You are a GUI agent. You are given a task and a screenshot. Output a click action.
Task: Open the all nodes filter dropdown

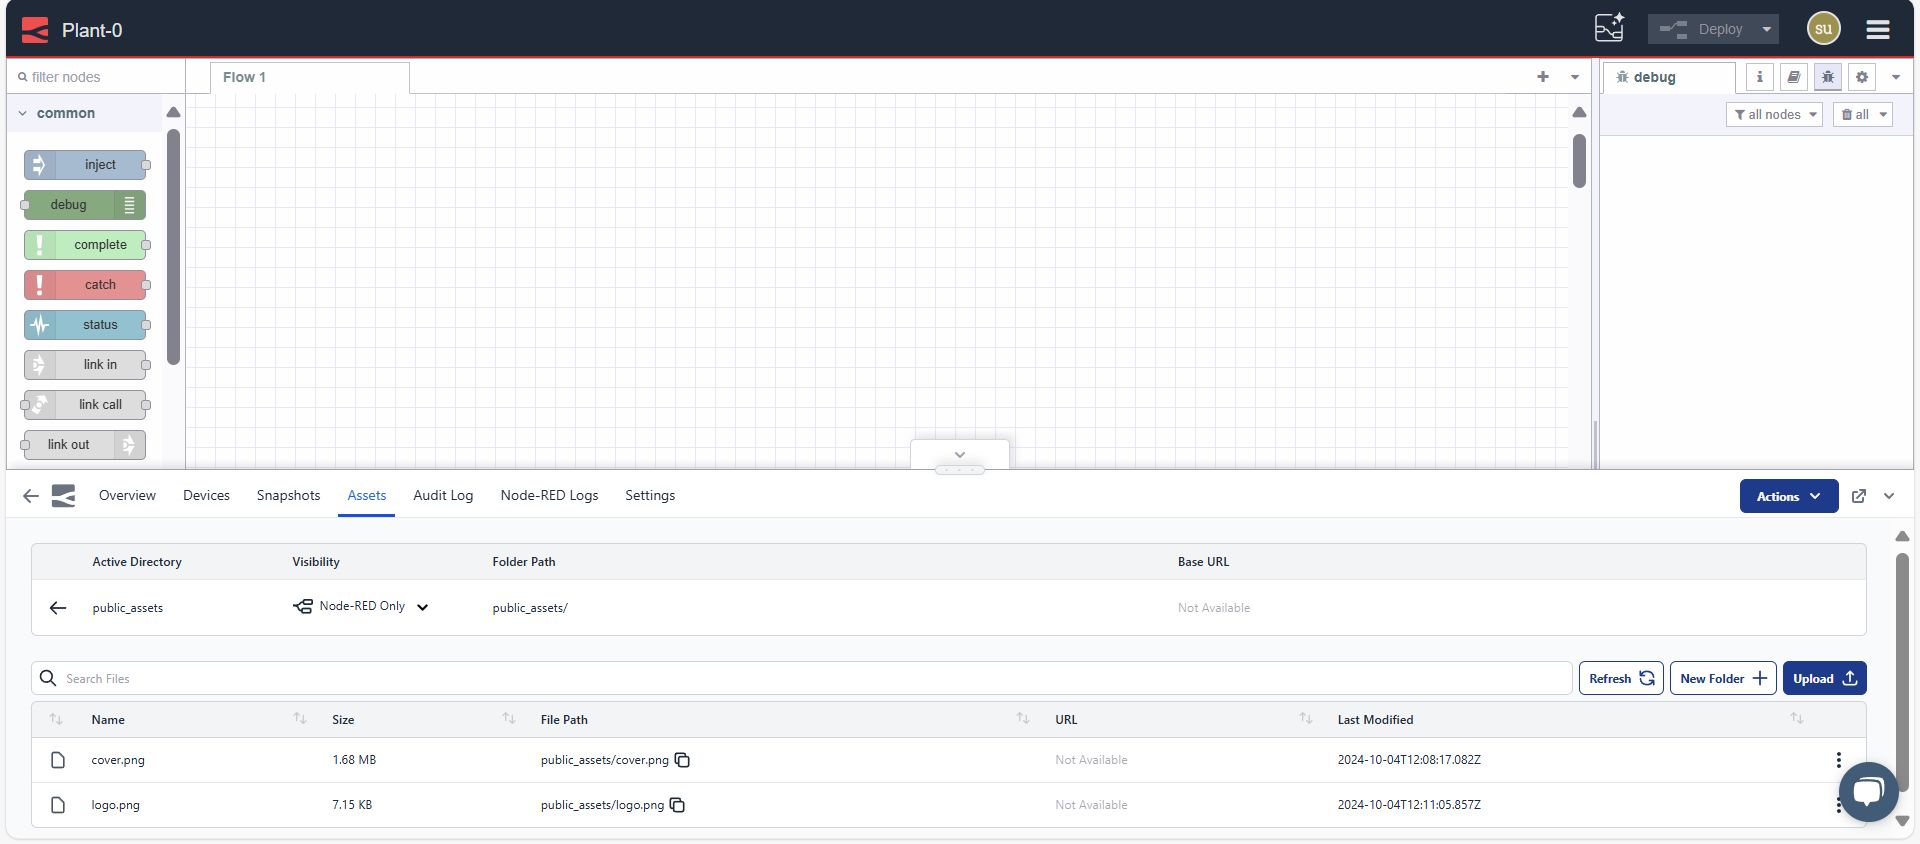click(1773, 115)
